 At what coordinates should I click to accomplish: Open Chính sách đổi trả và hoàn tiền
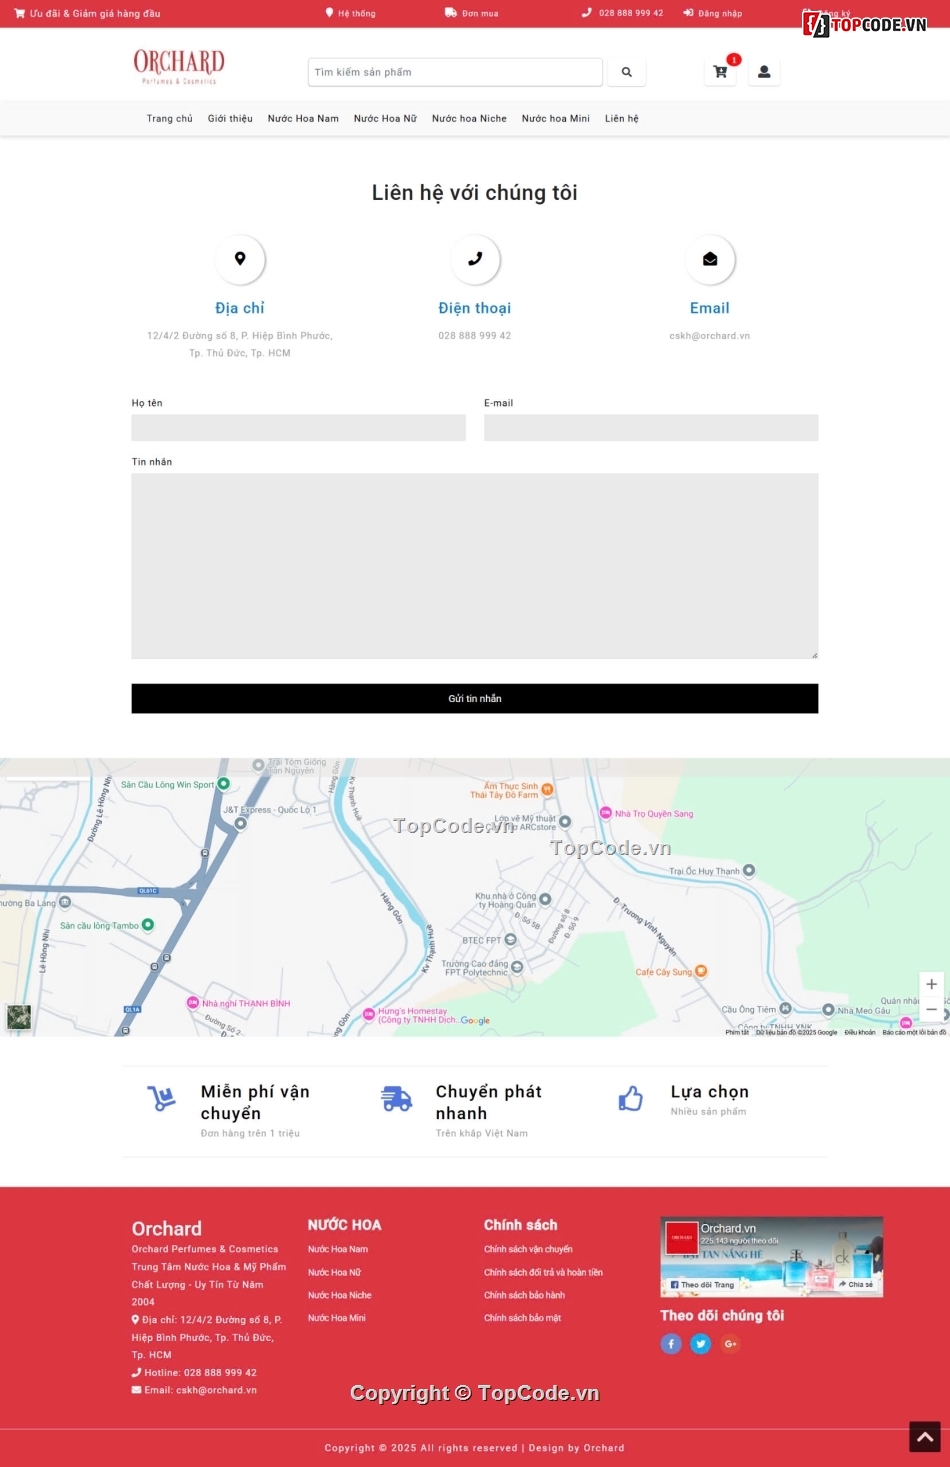click(x=544, y=1272)
